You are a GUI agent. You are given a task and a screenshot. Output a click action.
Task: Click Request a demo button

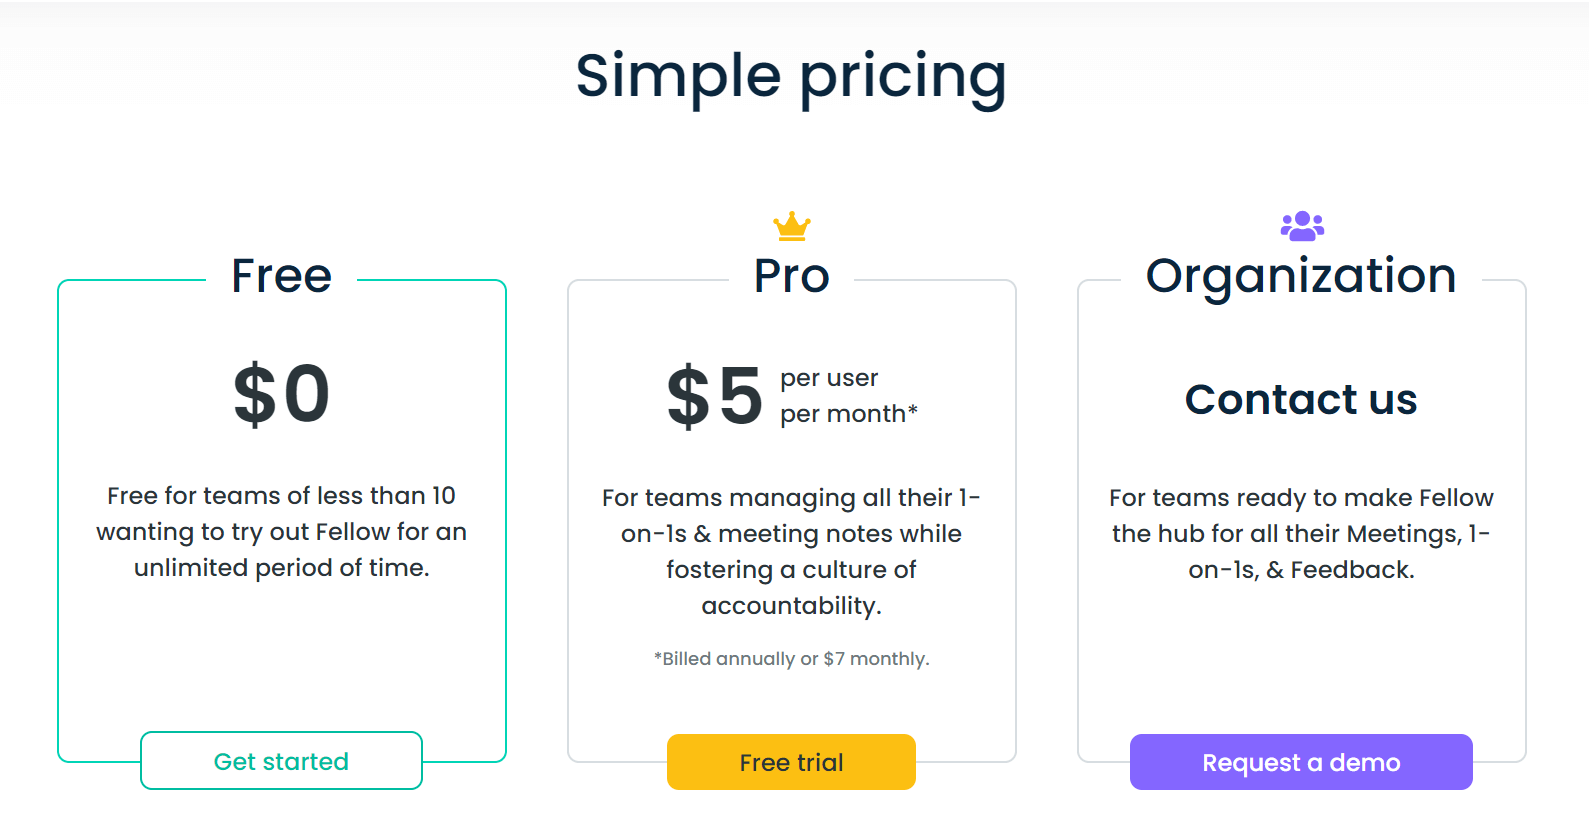[1301, 762]
